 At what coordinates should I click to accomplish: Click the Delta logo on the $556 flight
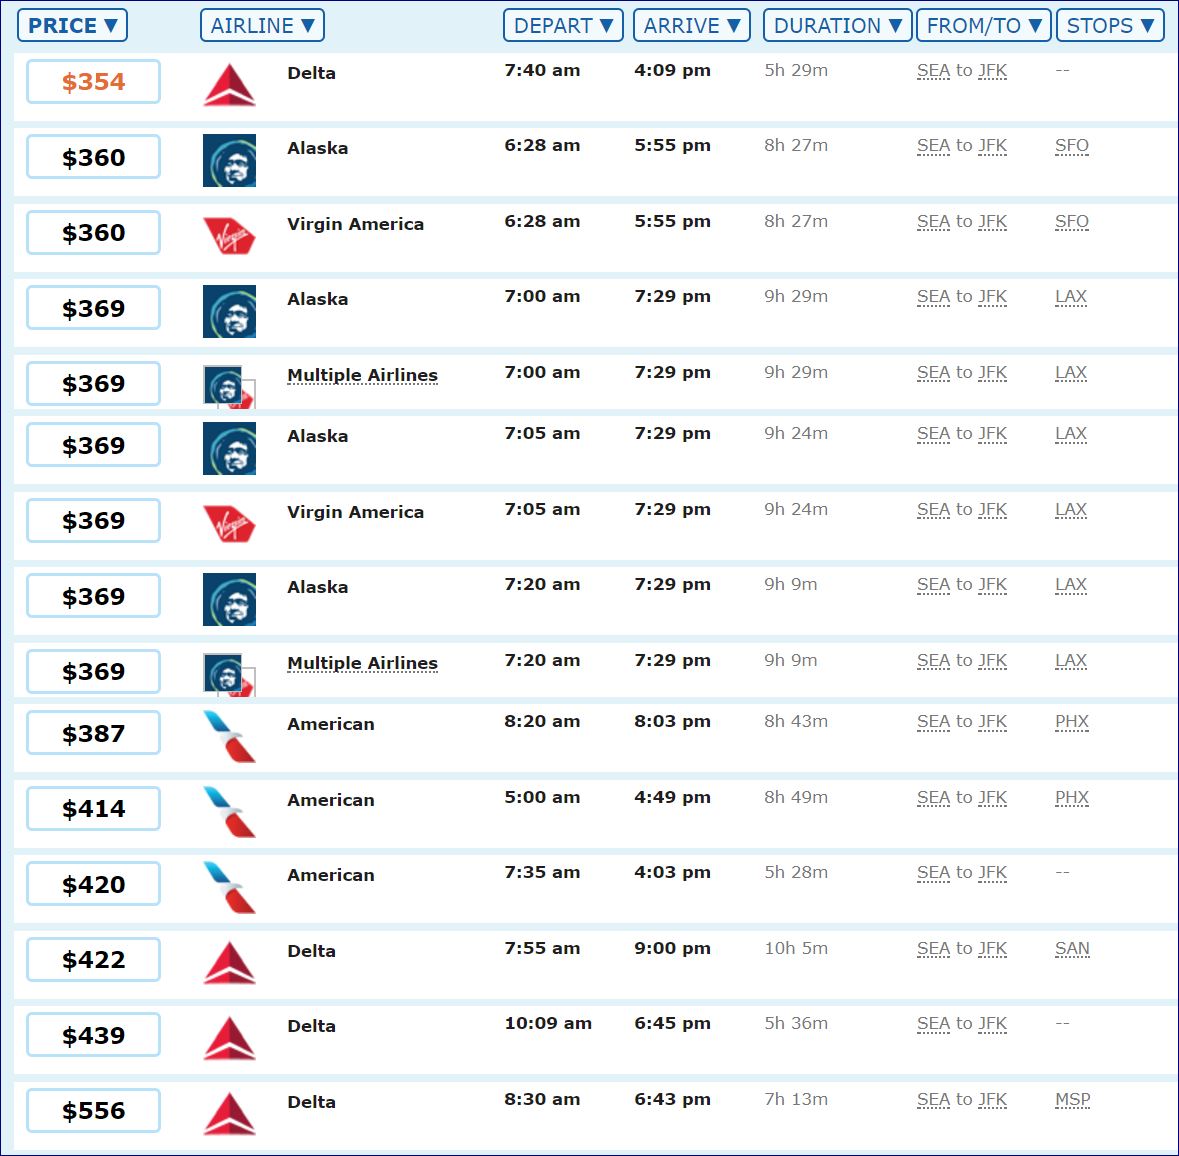(229, 1114)
